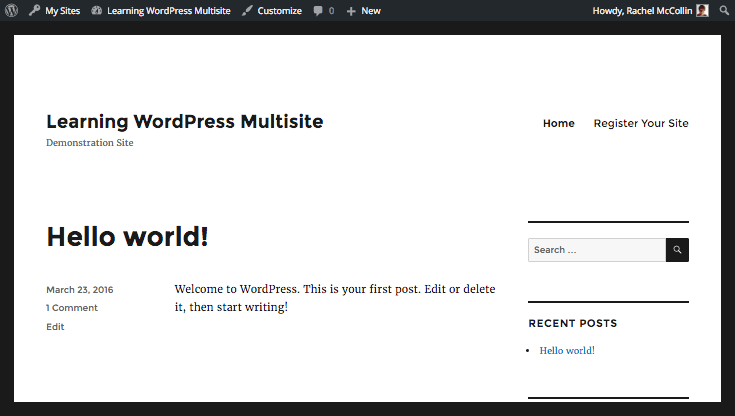Click the Edit post link

point(55,326)
